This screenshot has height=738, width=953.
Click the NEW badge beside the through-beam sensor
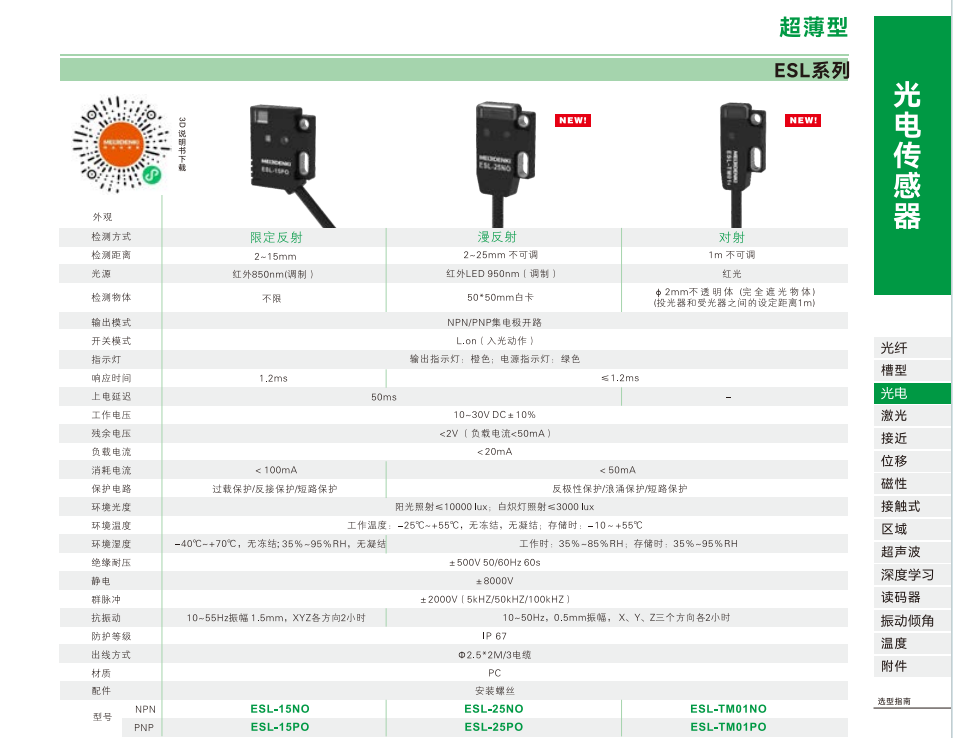click(x=803, y=121)
